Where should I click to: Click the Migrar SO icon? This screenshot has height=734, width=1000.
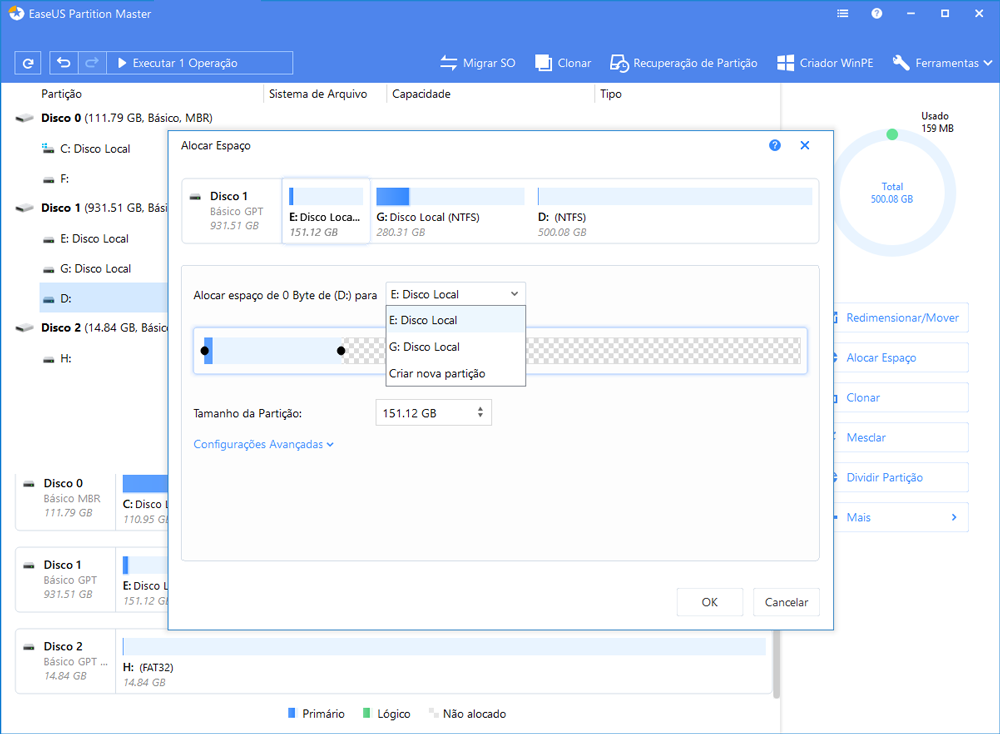click(449, 63)
